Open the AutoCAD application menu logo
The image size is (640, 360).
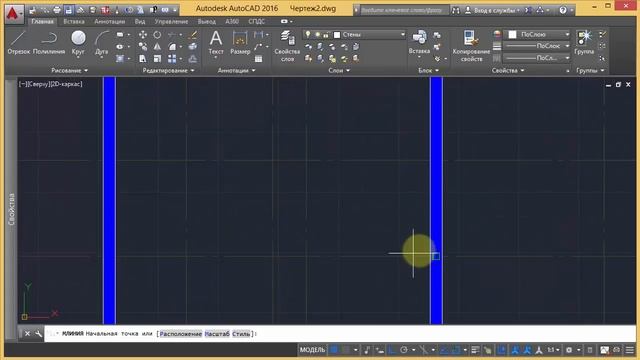point(14,13)
